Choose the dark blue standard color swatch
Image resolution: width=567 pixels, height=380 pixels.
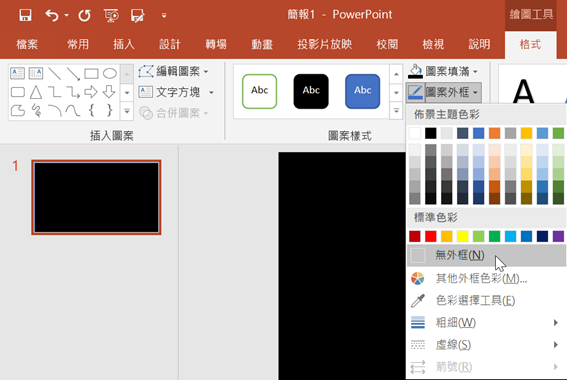point(542,236)
